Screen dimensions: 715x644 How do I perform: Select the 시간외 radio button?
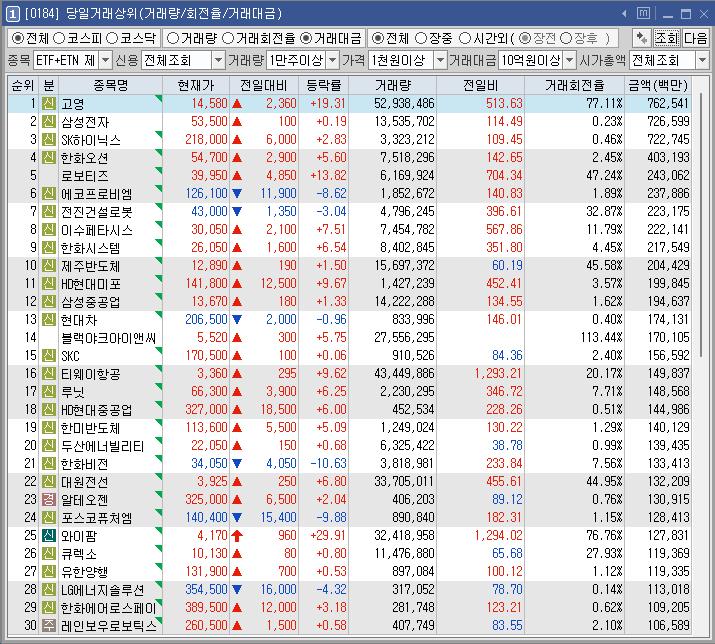pos(465,38)
